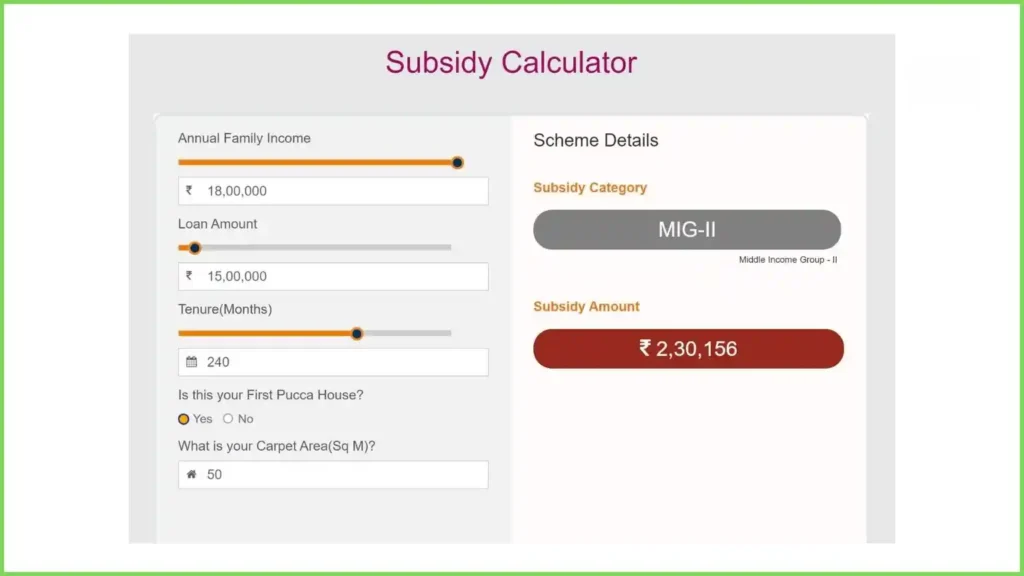The width and height of the screenshot is (1024, 576).
Task: Click the Middle Income Group - II caption
Action: tap(788, 260)
